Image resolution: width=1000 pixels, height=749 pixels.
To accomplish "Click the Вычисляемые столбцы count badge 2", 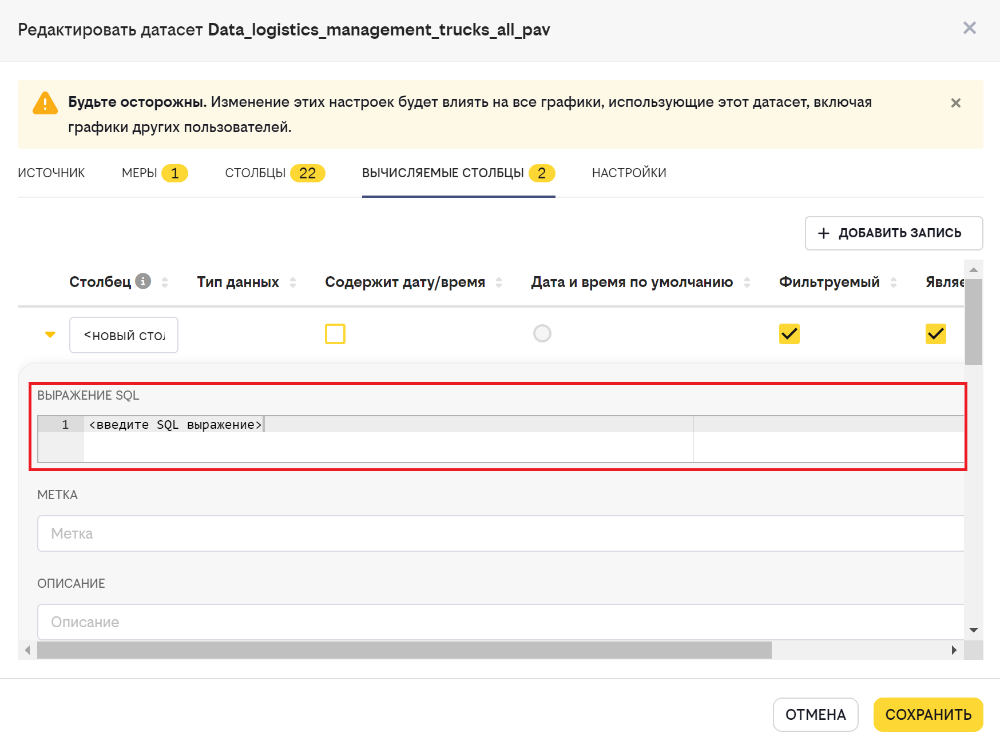I will pos(541,173).
